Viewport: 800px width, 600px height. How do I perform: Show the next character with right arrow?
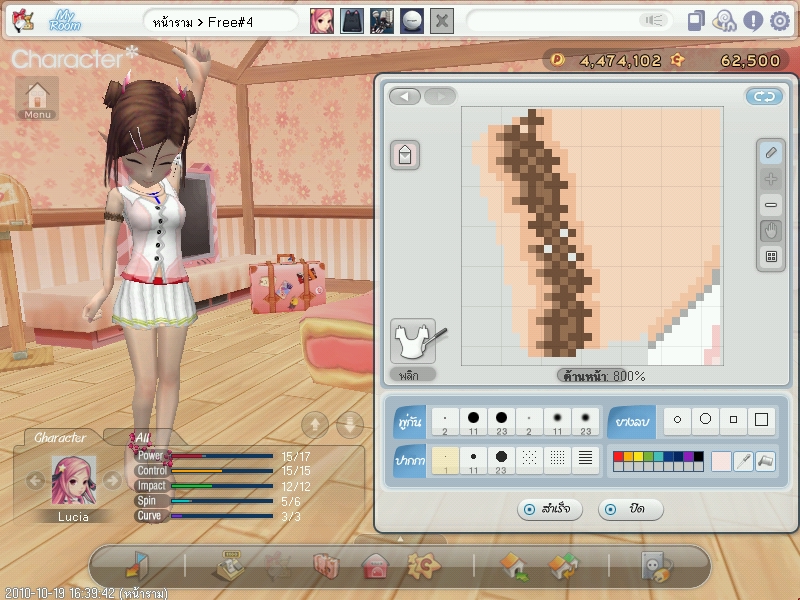(x=112, y=480)
